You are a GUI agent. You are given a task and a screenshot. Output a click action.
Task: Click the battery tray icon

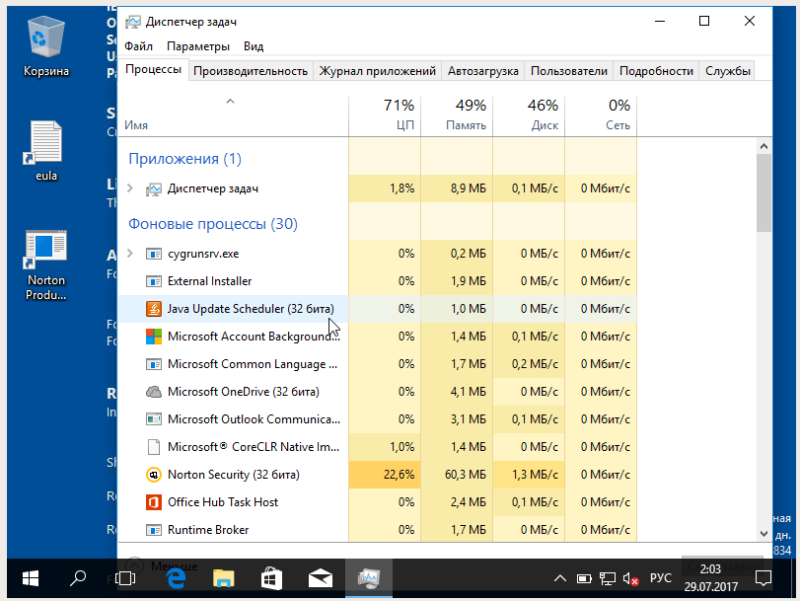coord(584,579)
